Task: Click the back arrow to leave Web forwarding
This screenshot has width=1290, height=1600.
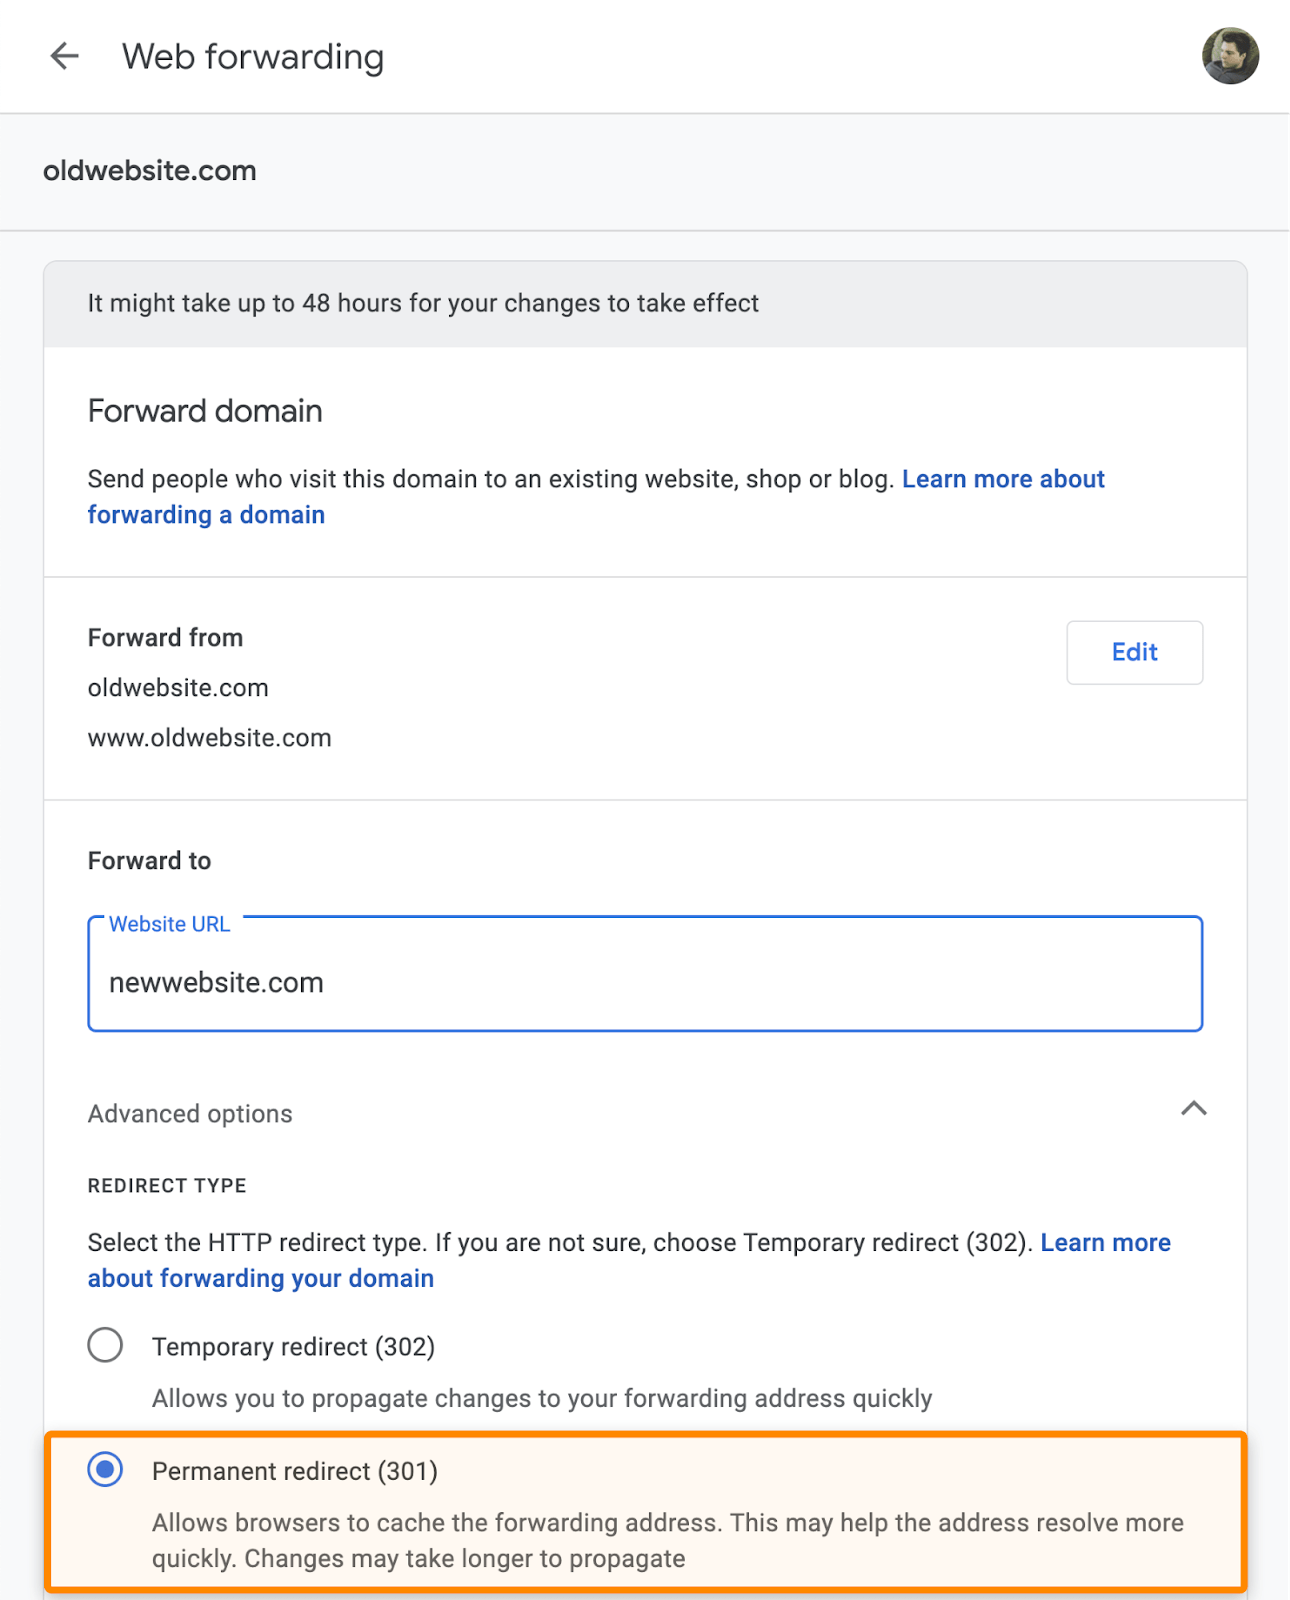Action: click(64, 56)
